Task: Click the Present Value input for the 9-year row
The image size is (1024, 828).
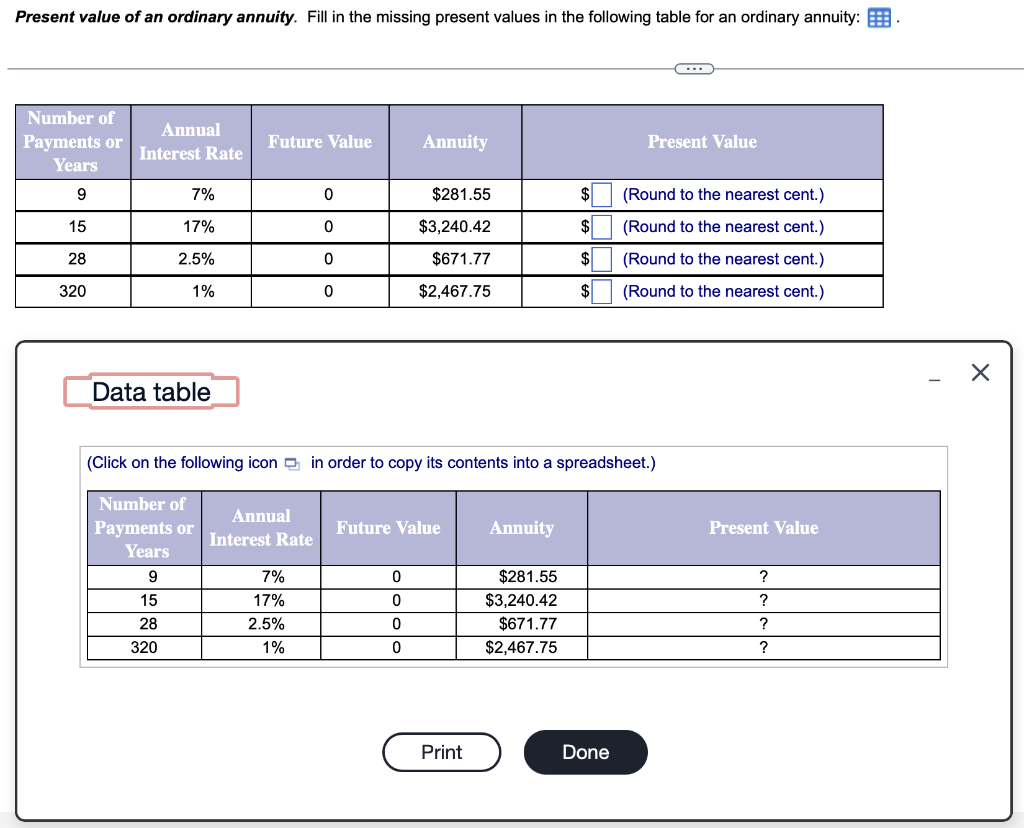Action: click(x=601, y=194)
